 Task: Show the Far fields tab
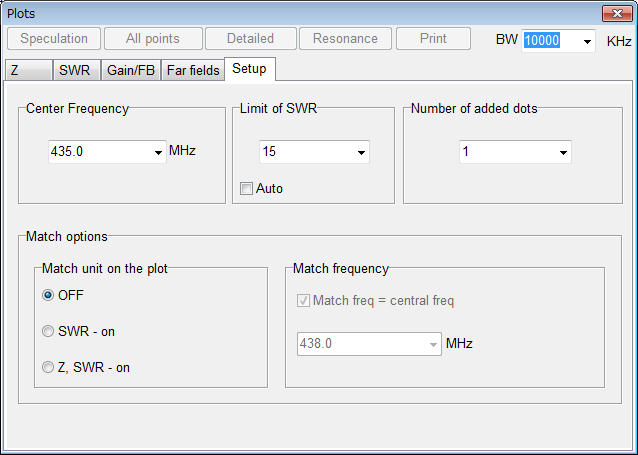[192, 71]
